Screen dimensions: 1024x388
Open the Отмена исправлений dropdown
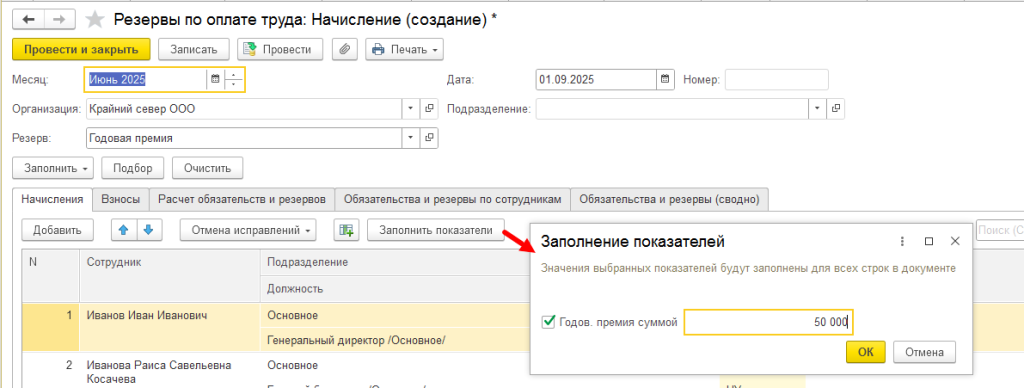point(248,230)
